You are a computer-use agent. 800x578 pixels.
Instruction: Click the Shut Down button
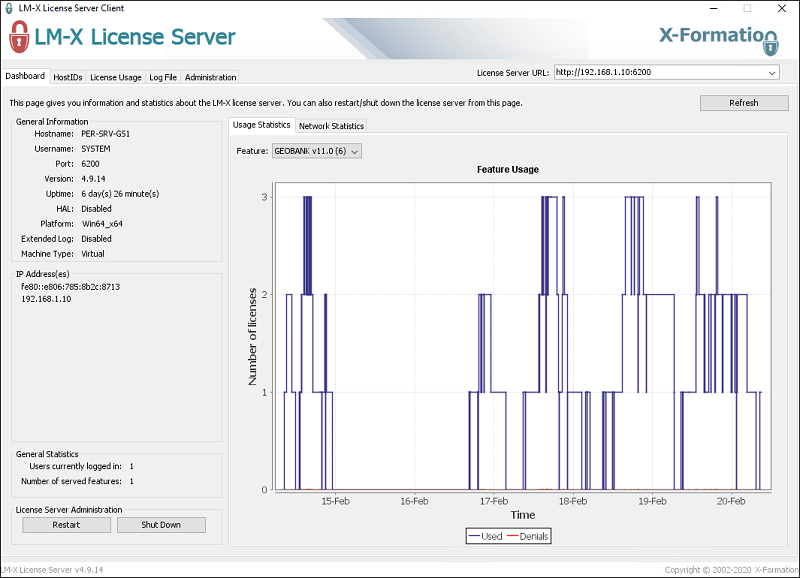coord(161,525)
